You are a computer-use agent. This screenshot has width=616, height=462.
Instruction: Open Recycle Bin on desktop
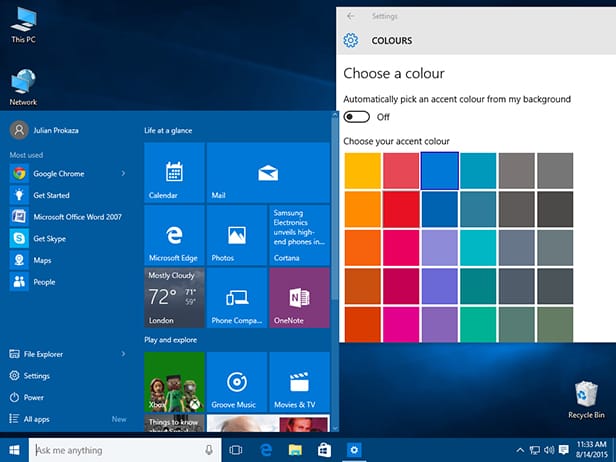pos(586,400)
